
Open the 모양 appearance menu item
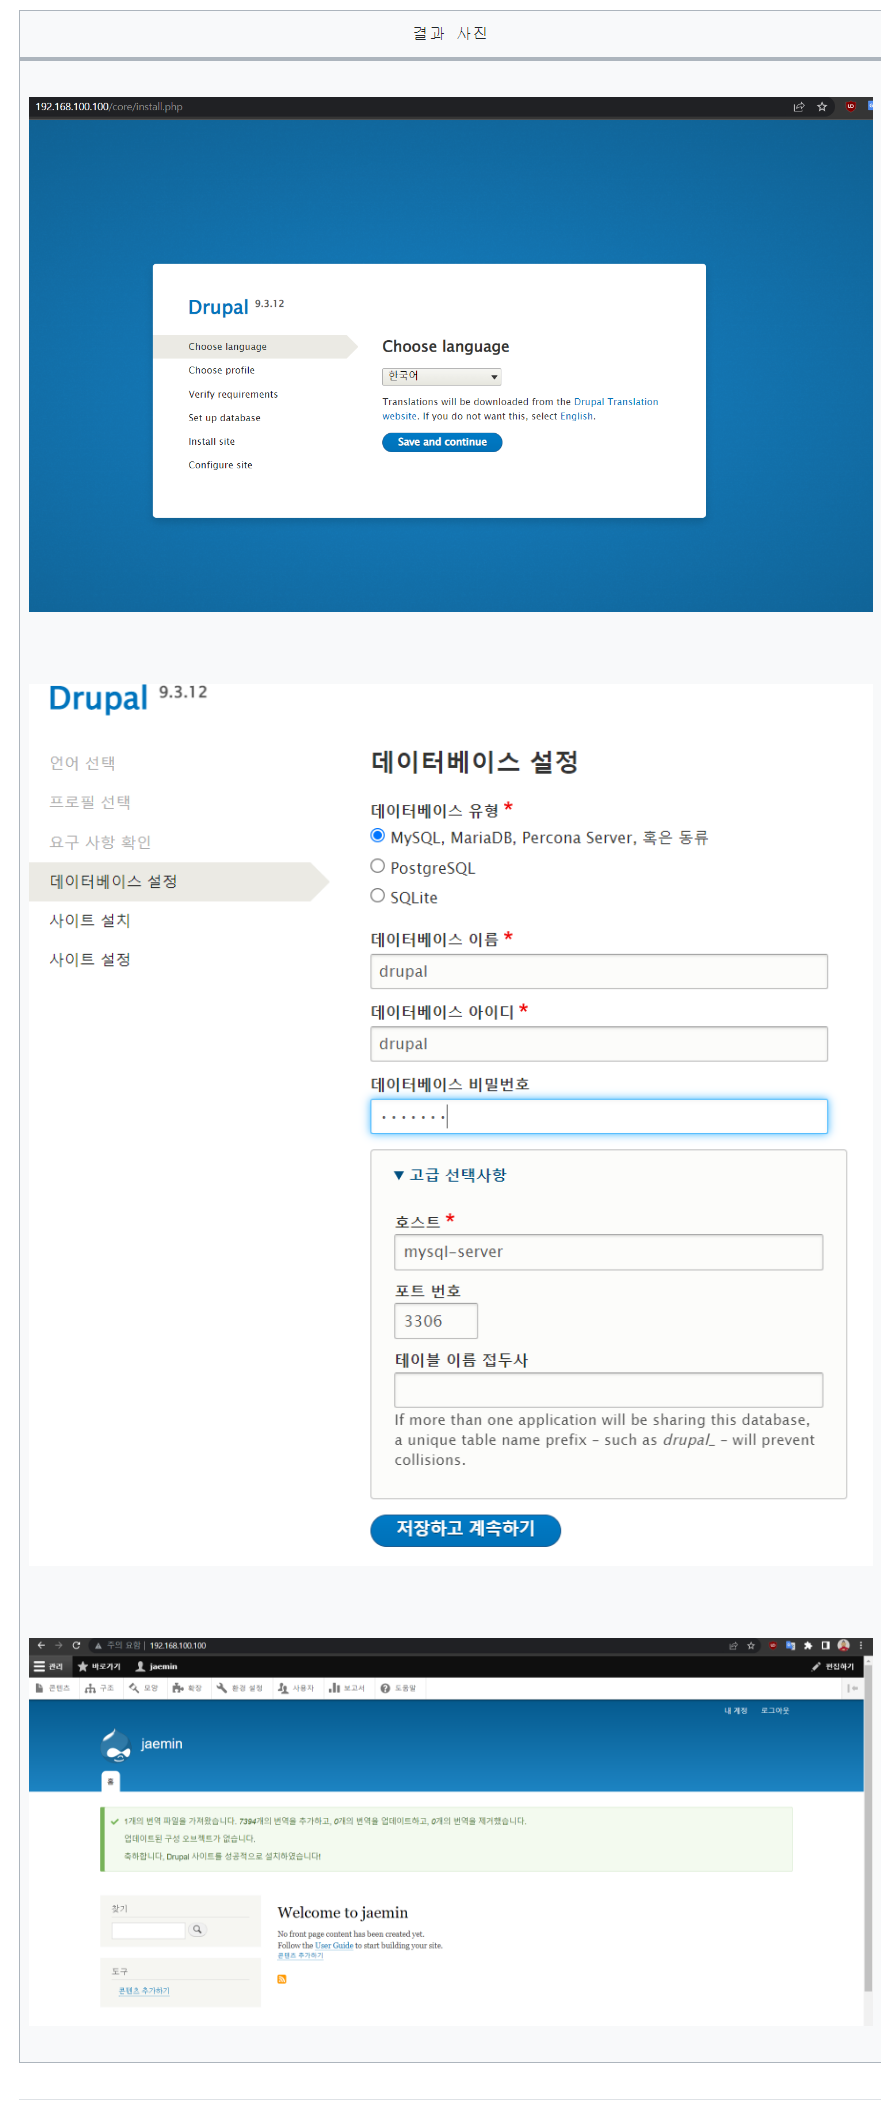[144, 1688]
